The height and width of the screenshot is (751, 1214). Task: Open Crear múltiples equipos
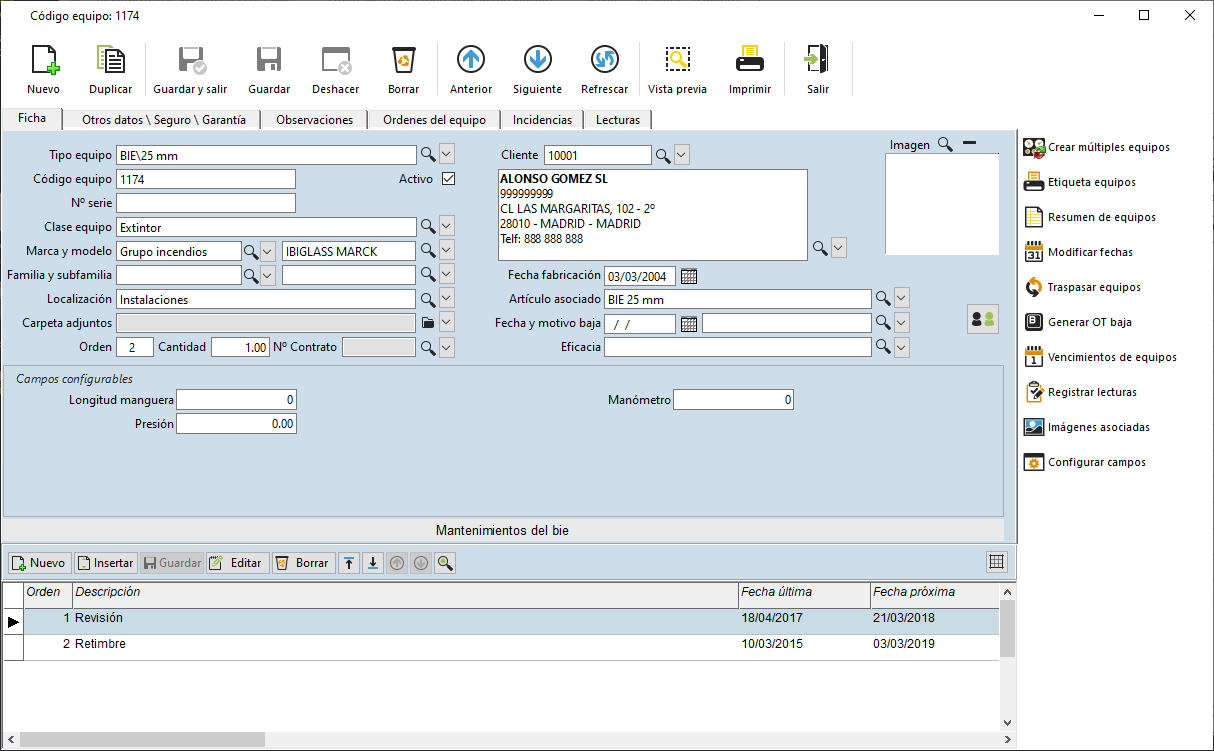point(1097,147)
